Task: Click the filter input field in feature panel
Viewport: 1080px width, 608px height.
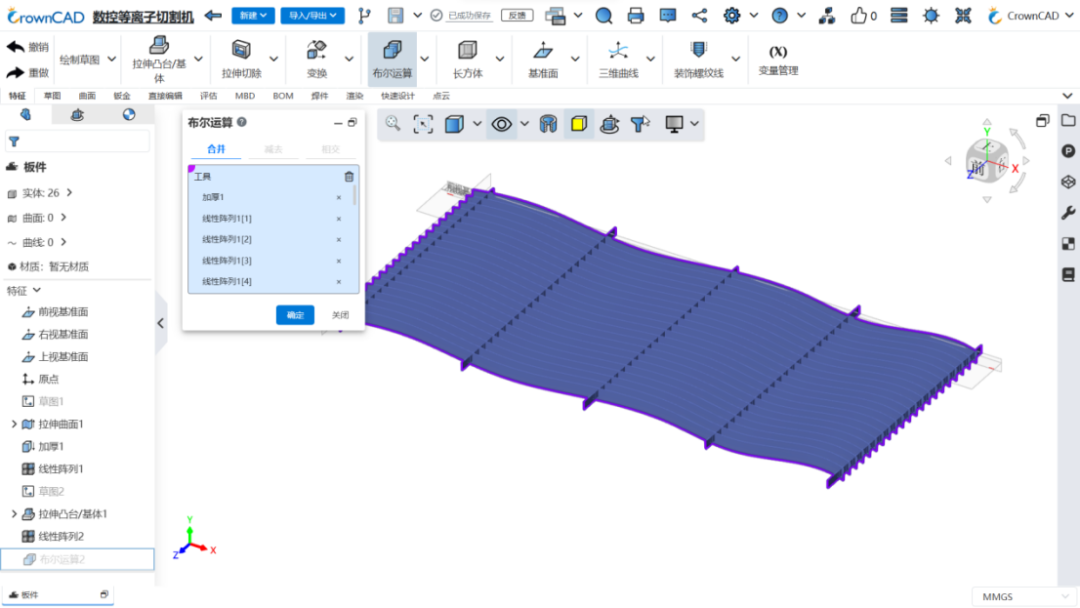Action: point(77,141)
